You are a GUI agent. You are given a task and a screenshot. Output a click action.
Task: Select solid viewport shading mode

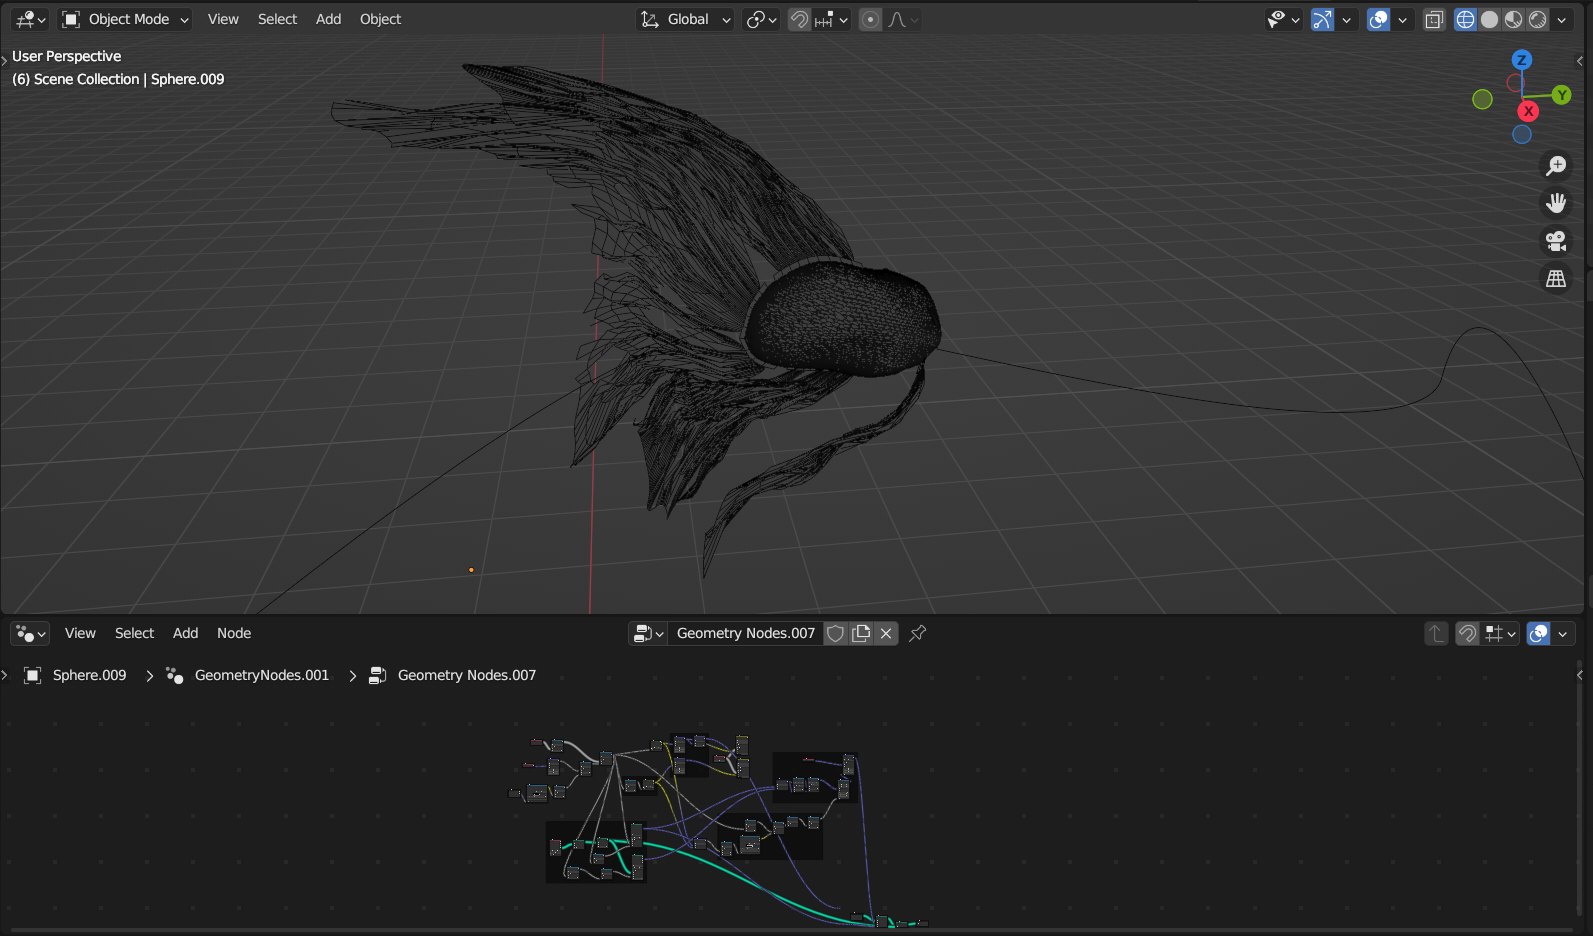tap(1490, 19)
